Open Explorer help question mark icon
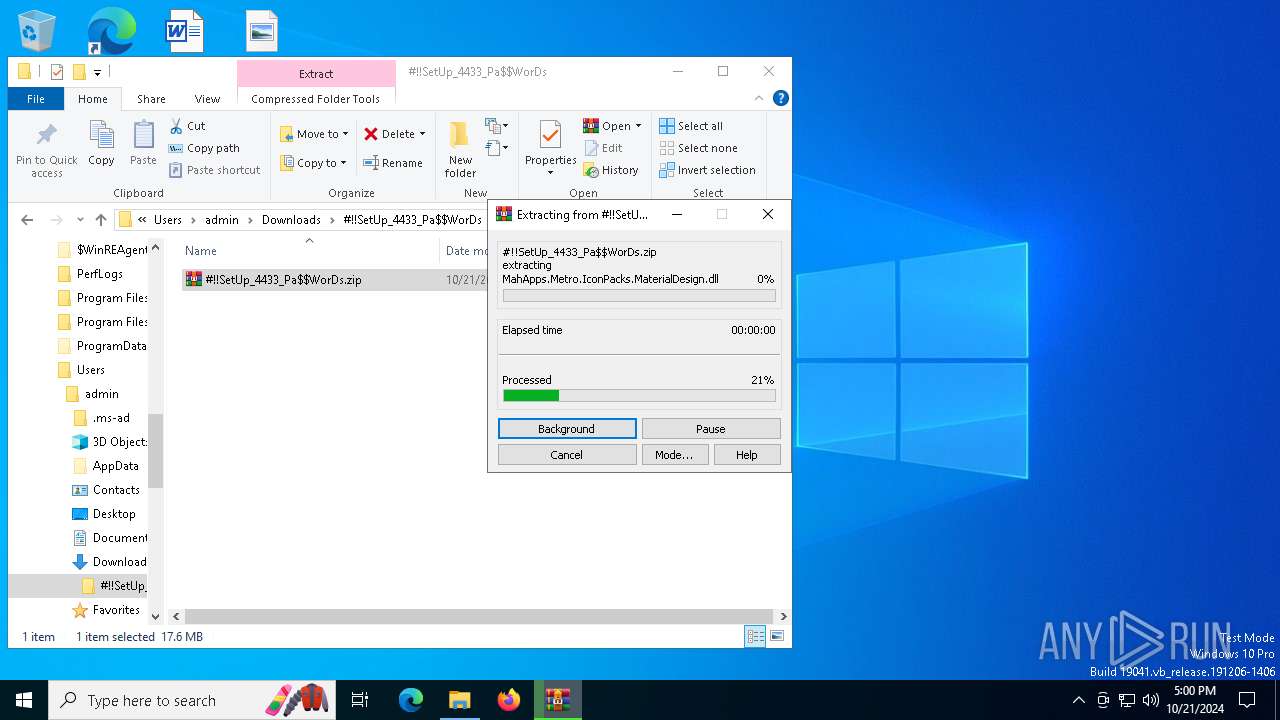1280x720 pixels. pyautogui.click(x=781, y=98)
